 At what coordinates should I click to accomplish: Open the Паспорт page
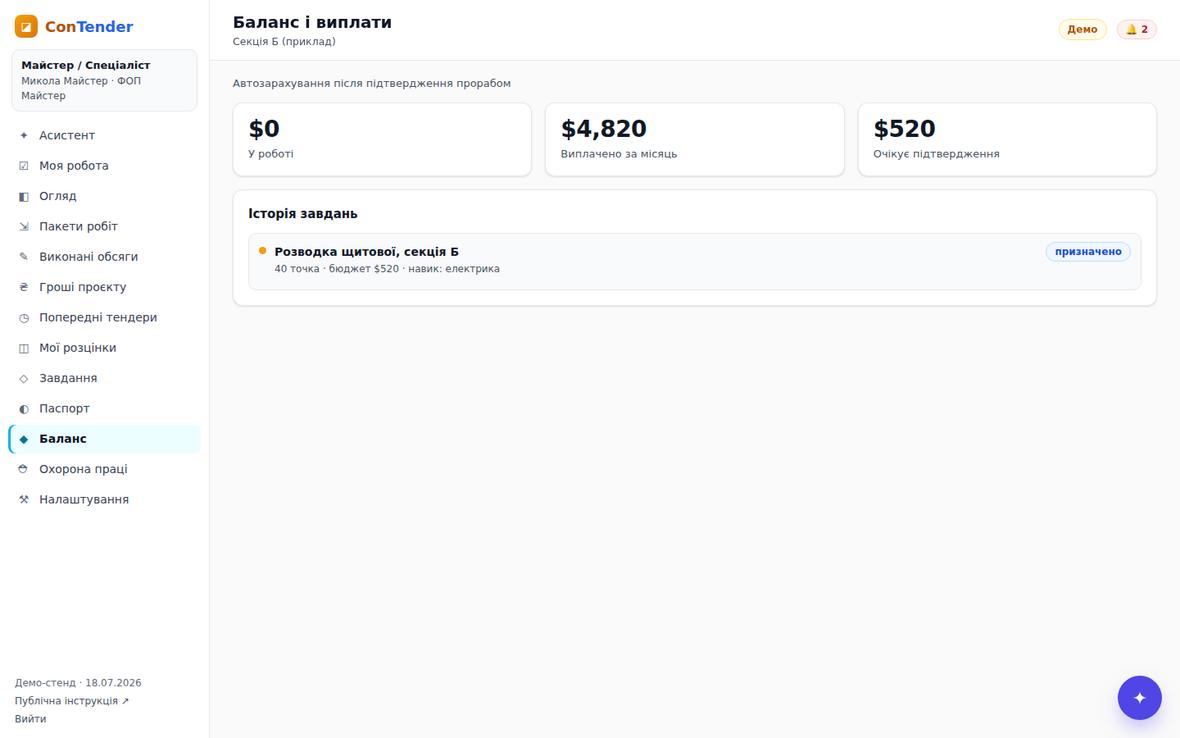[104, 408]
